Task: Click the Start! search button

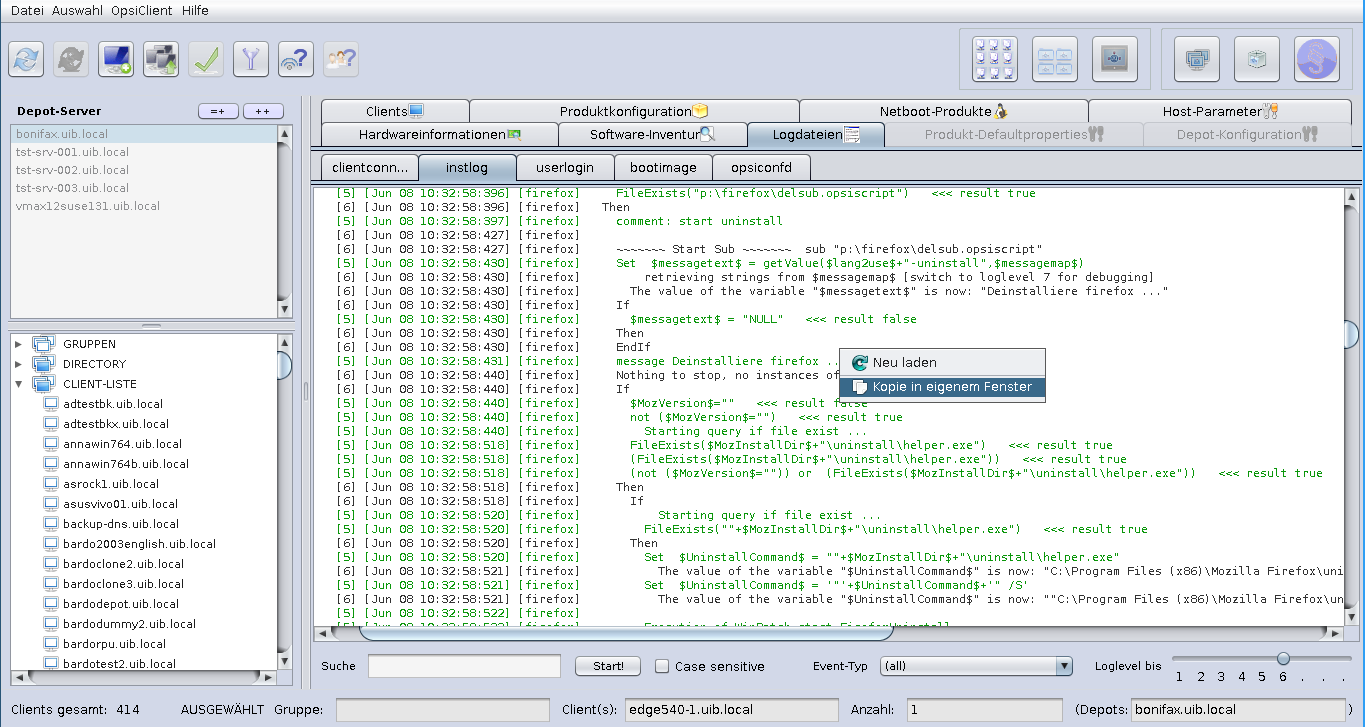Action: click(x=608, y=666)
